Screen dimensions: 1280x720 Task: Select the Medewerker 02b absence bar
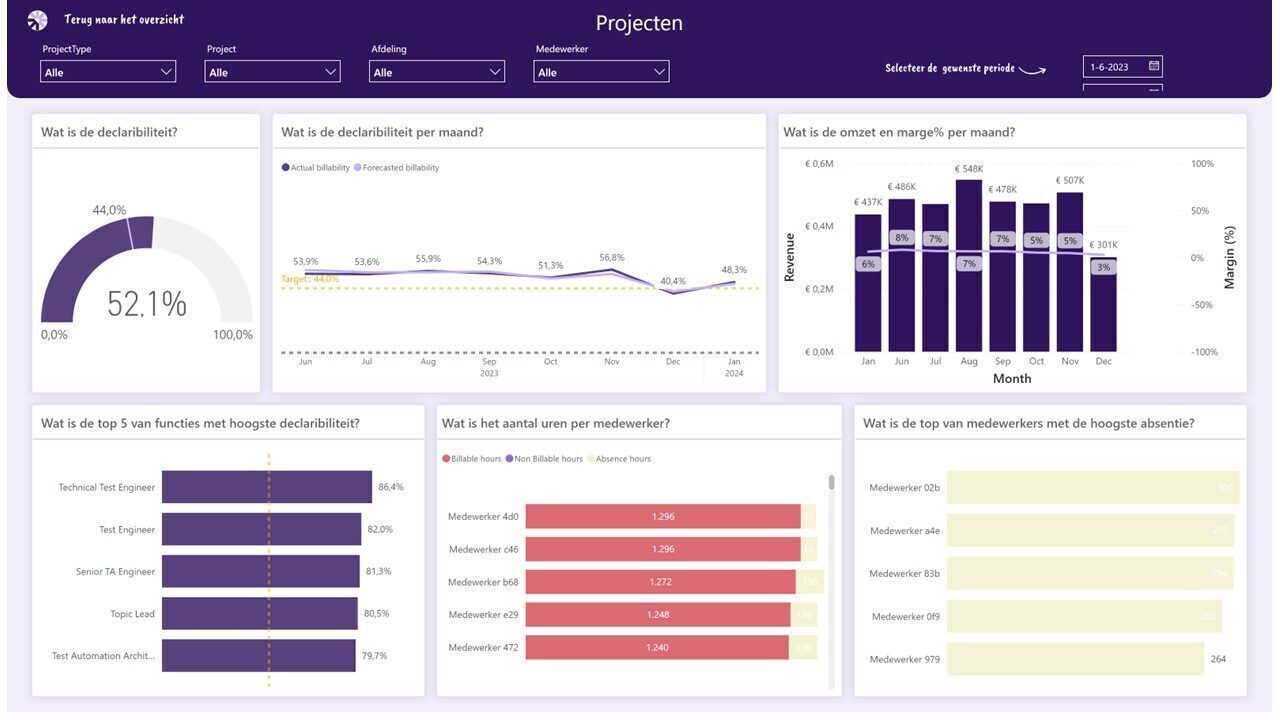pos(1093,487)
